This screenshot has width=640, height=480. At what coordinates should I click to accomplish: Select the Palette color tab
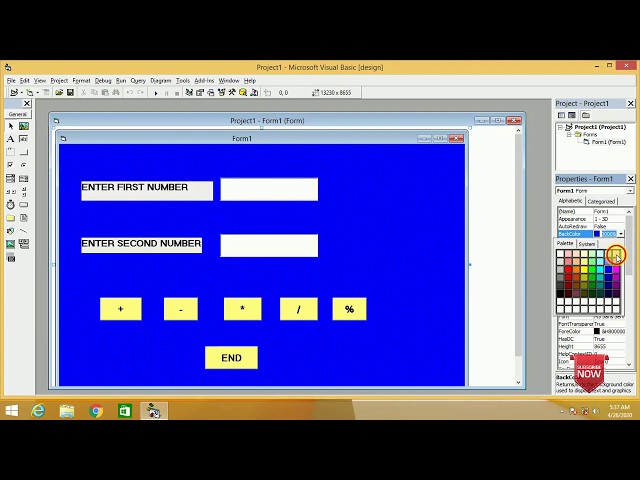tap(565, 243)
